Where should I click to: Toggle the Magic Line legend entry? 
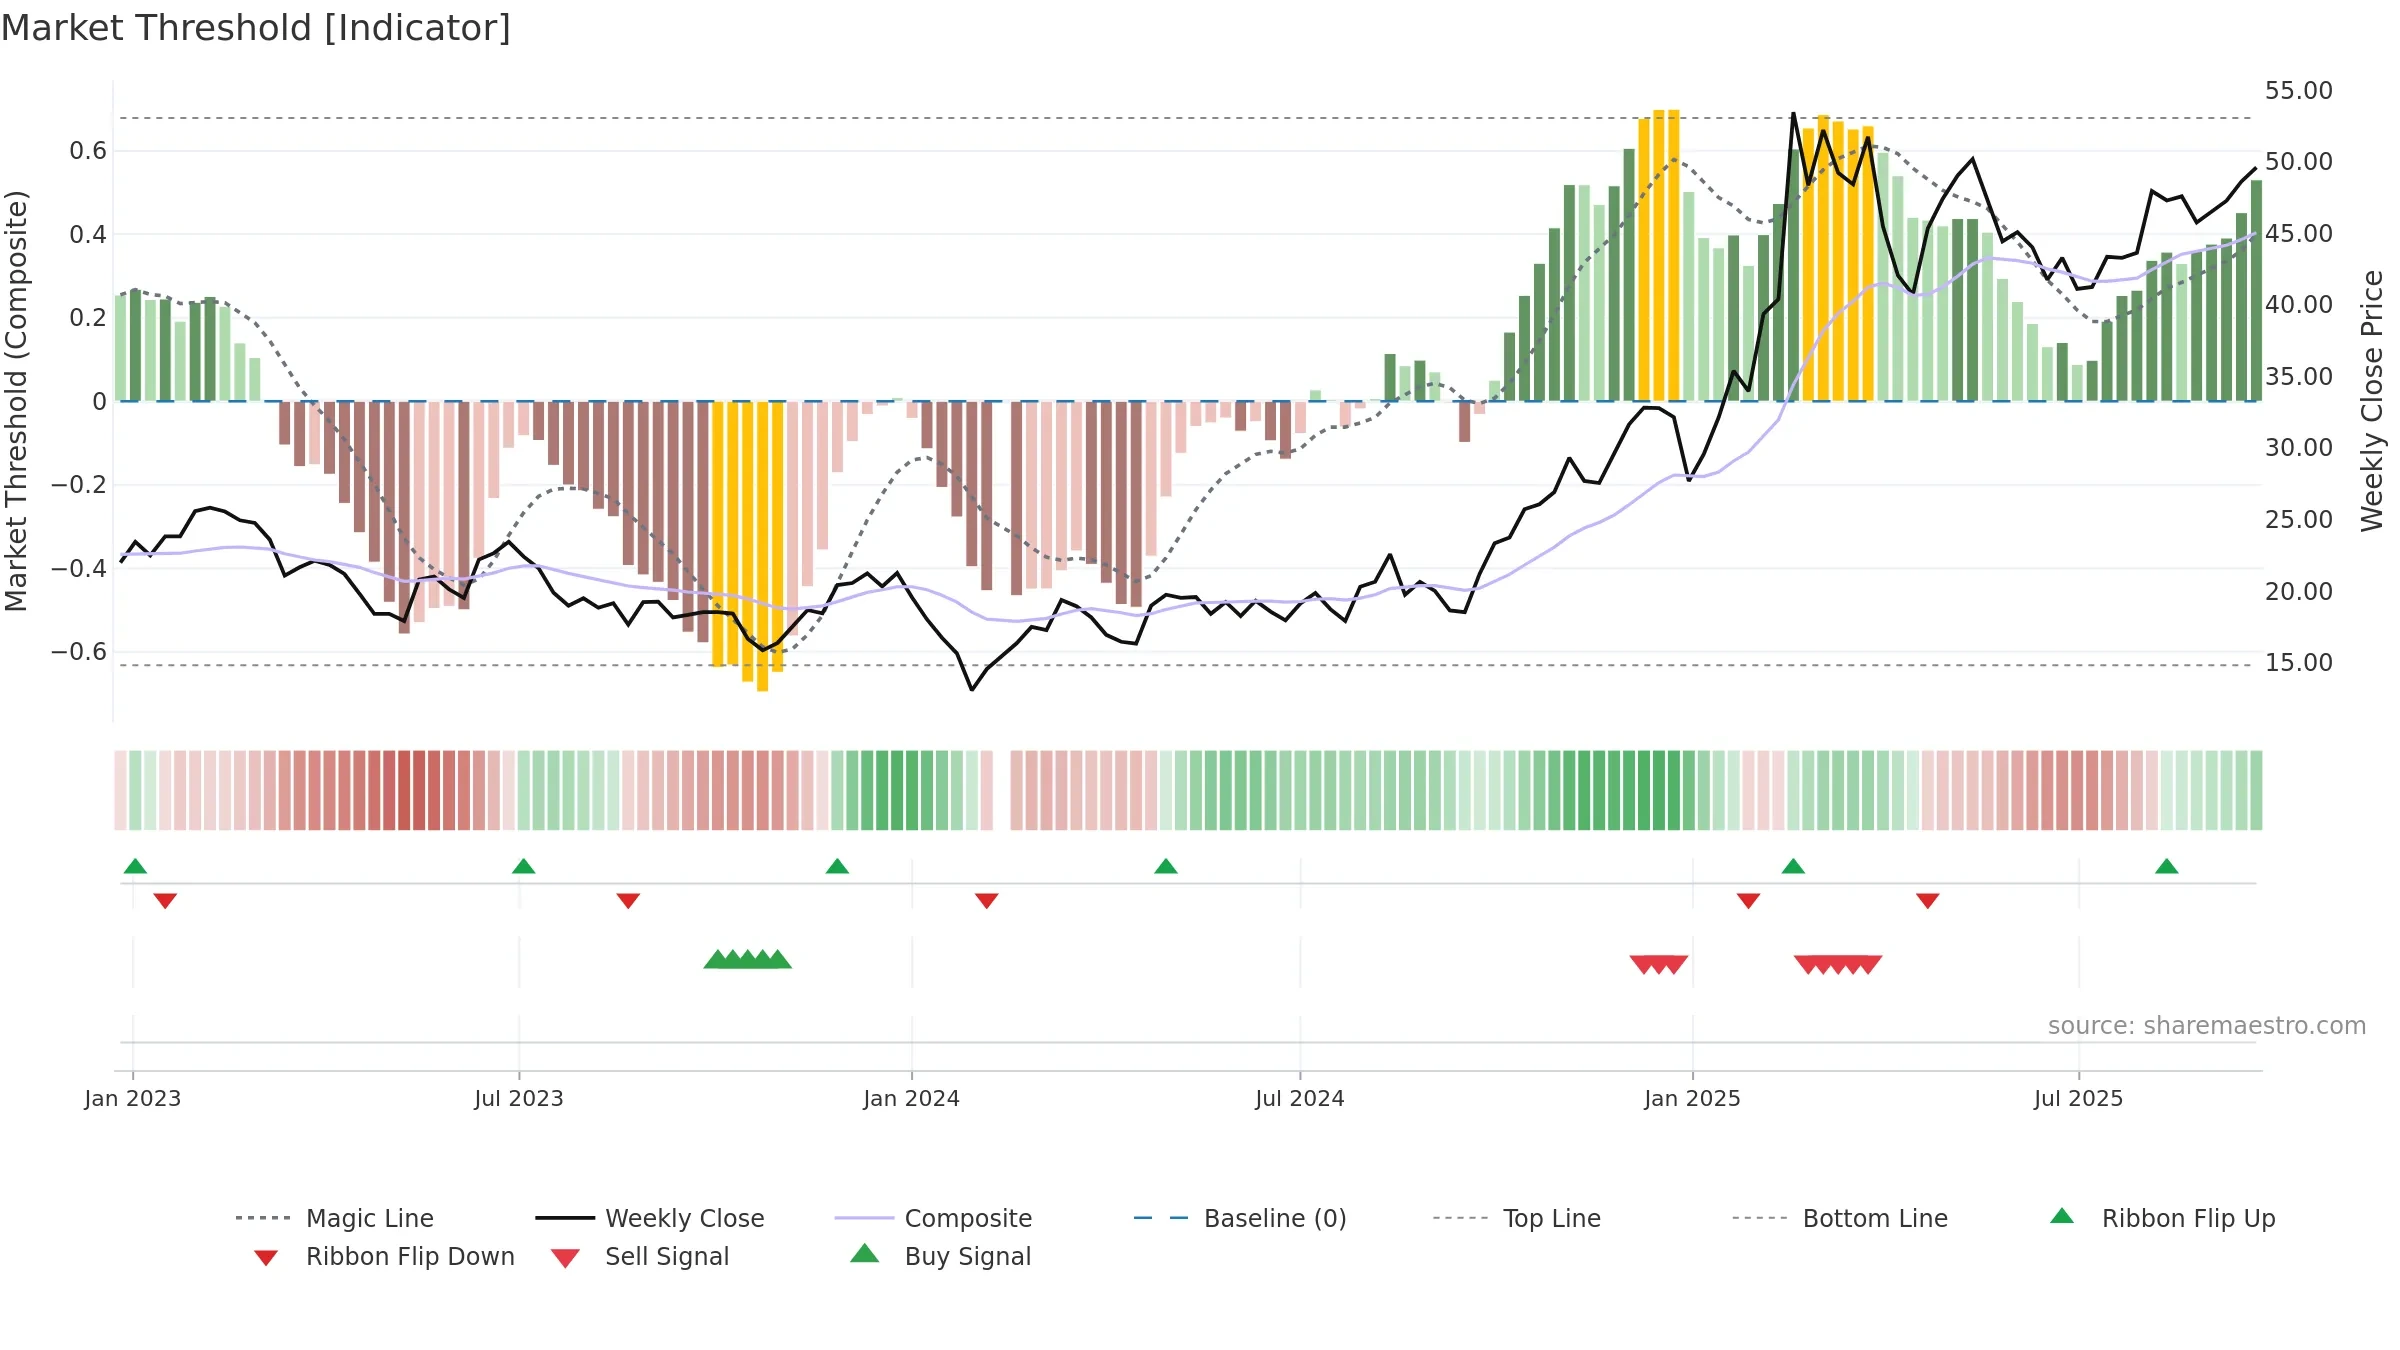click(335, 1218)
